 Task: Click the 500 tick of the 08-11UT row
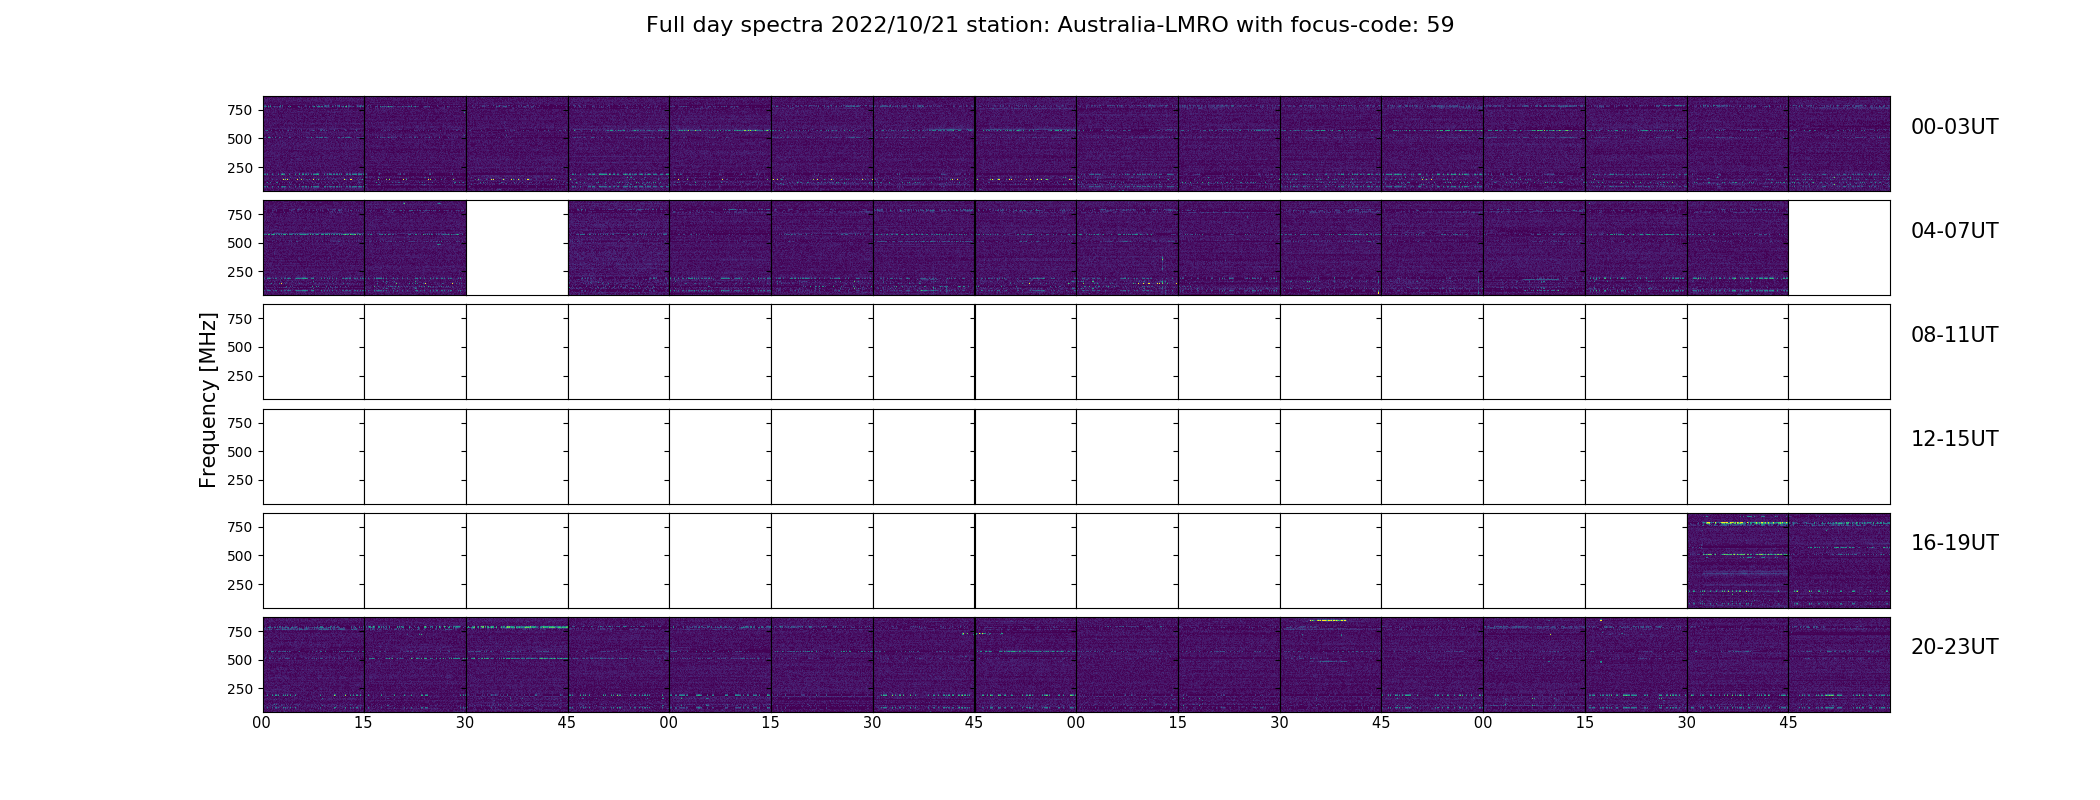(240, 347)
